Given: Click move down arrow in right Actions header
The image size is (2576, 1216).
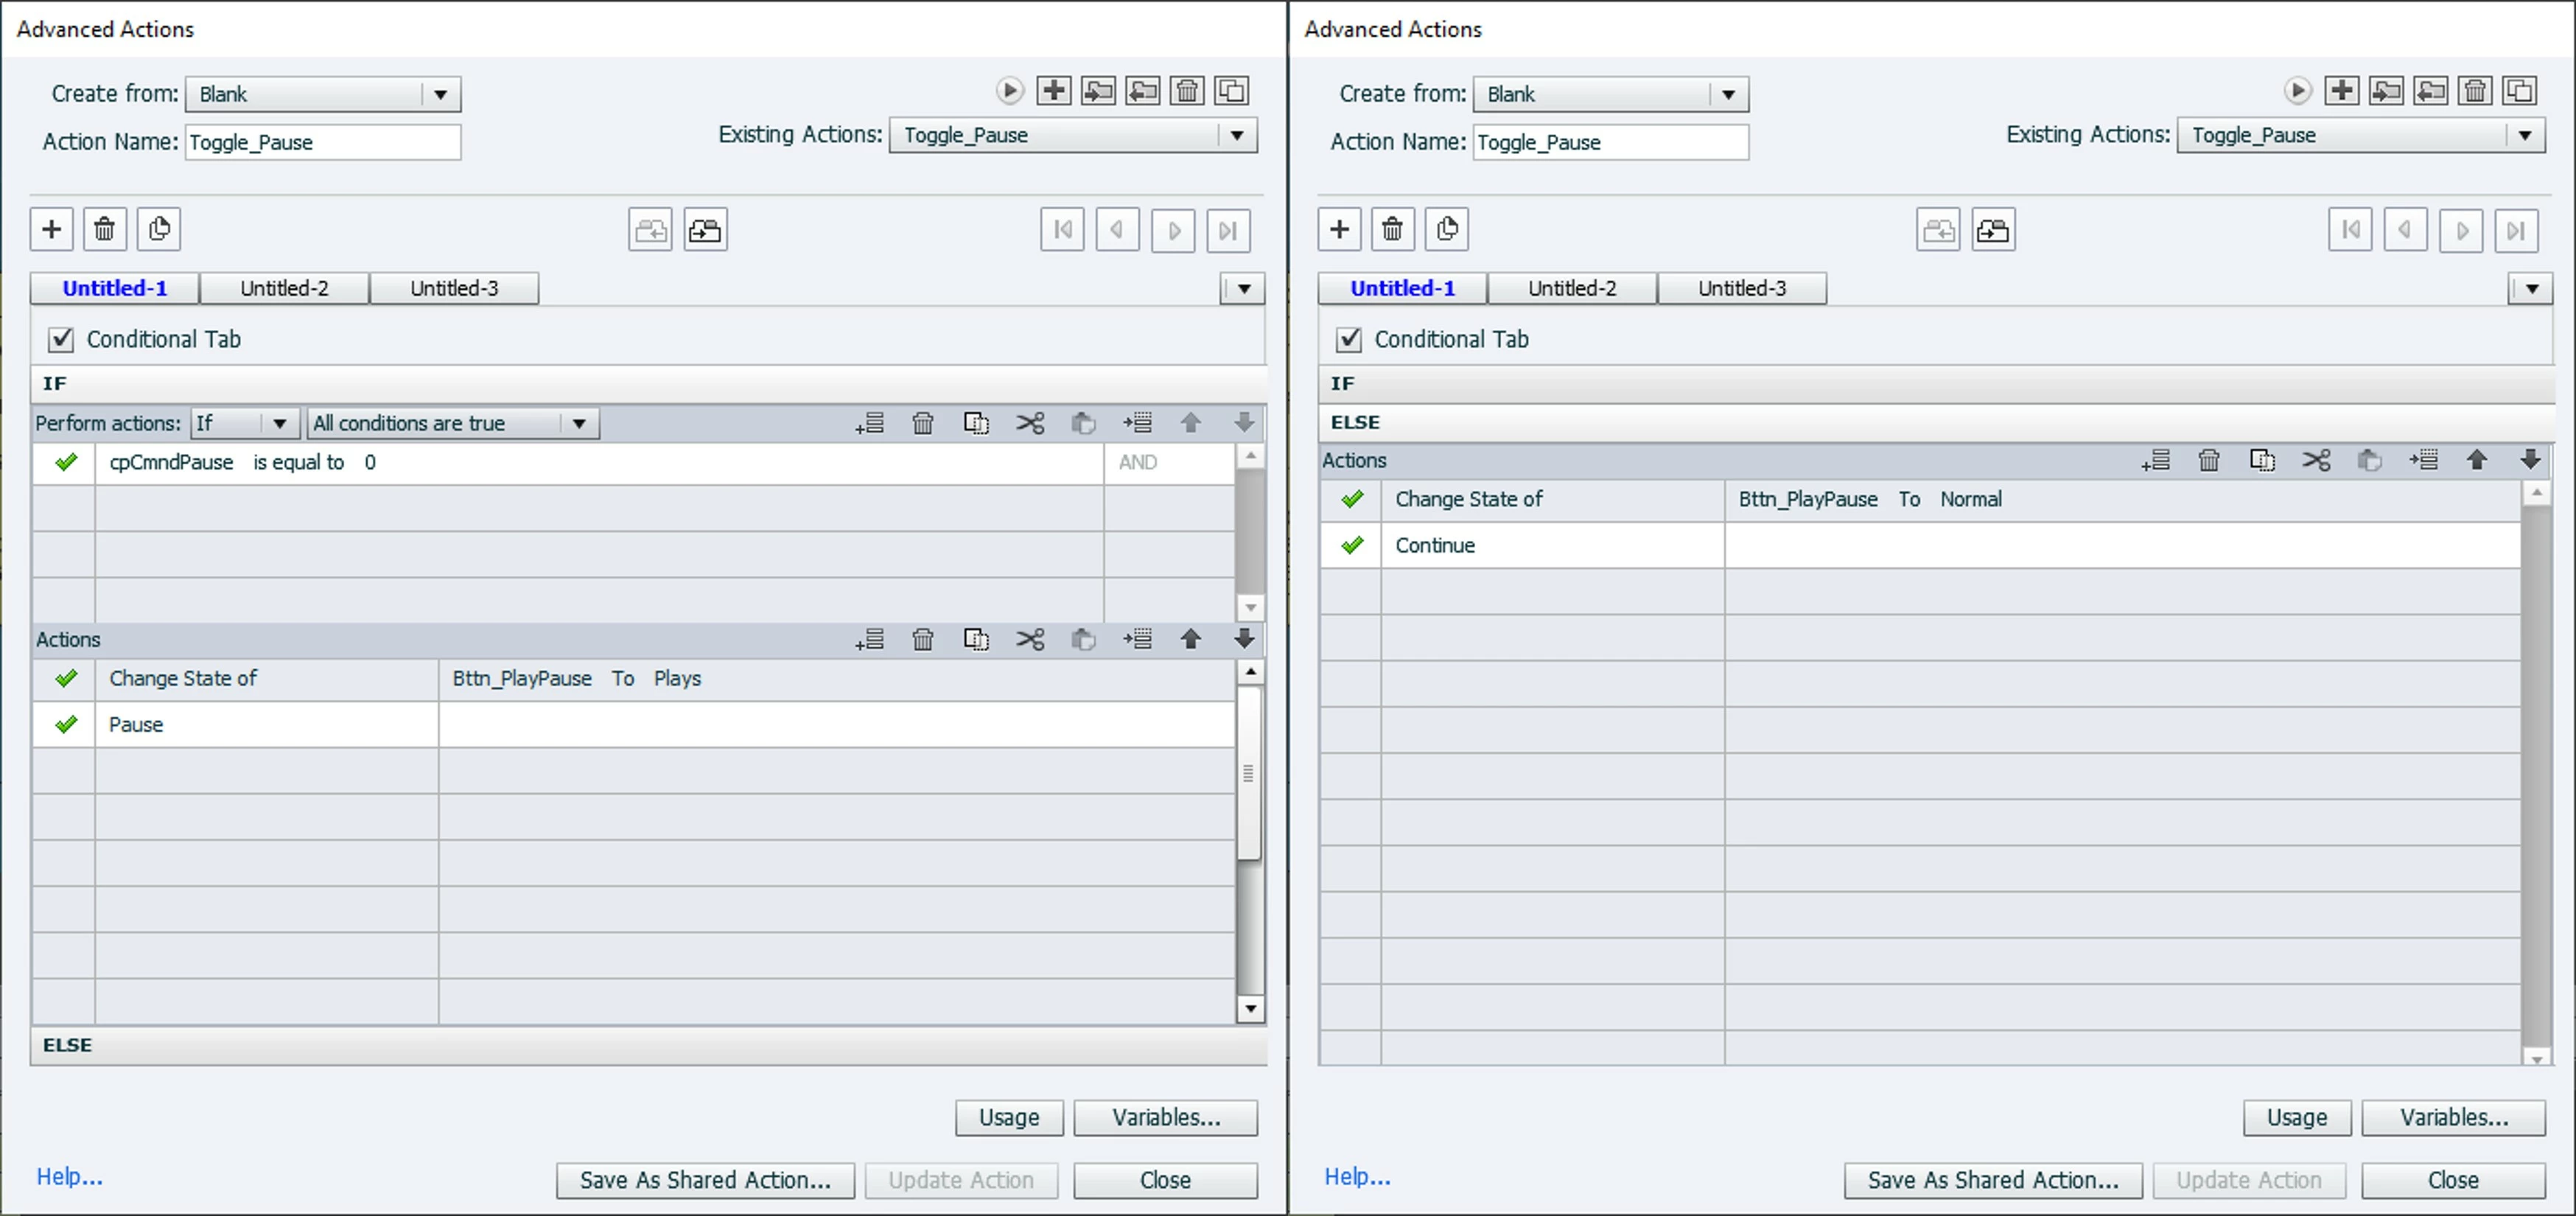Looking at the screenshot, I should [2530, 460].
